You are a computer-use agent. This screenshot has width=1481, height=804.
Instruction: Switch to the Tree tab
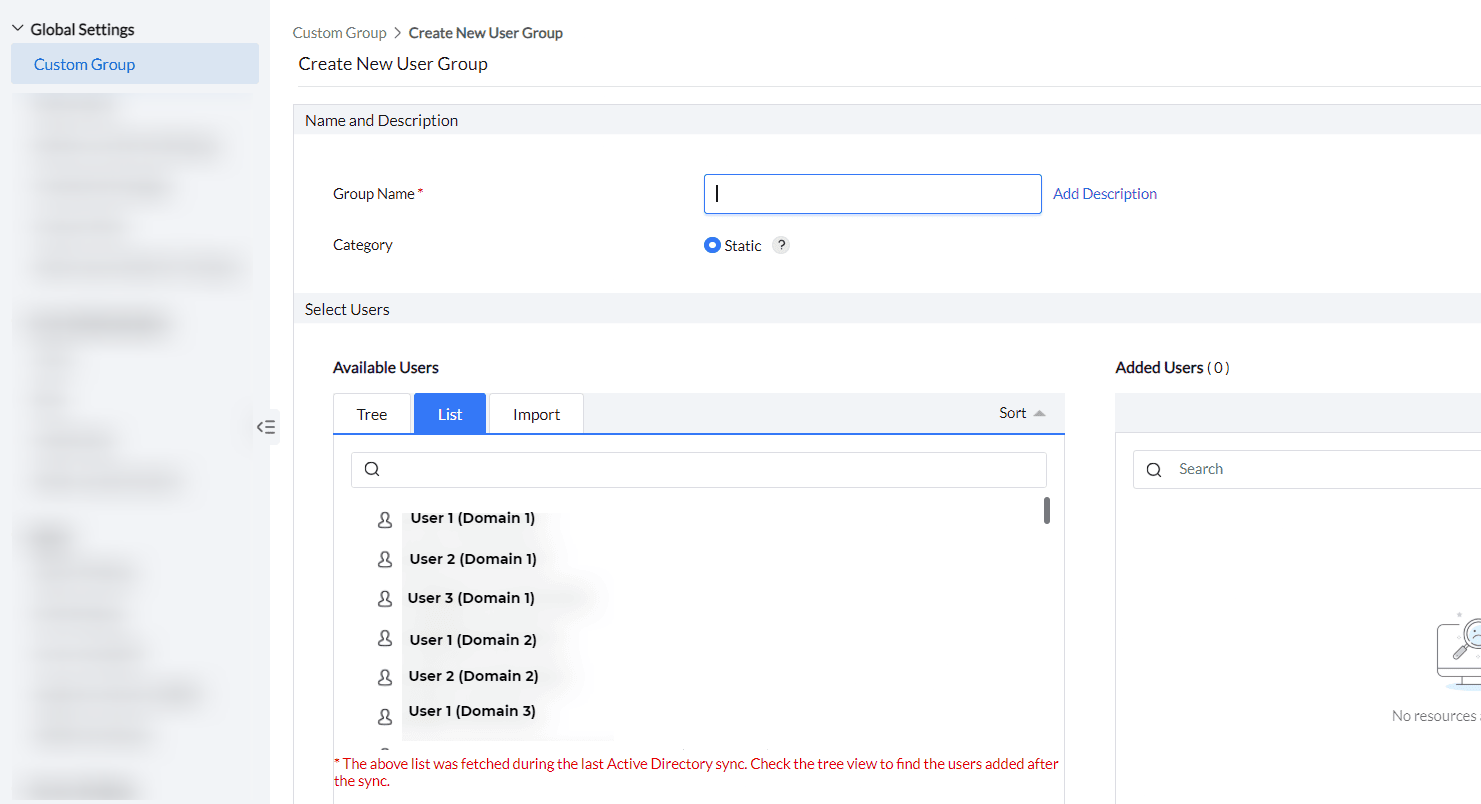372,414
